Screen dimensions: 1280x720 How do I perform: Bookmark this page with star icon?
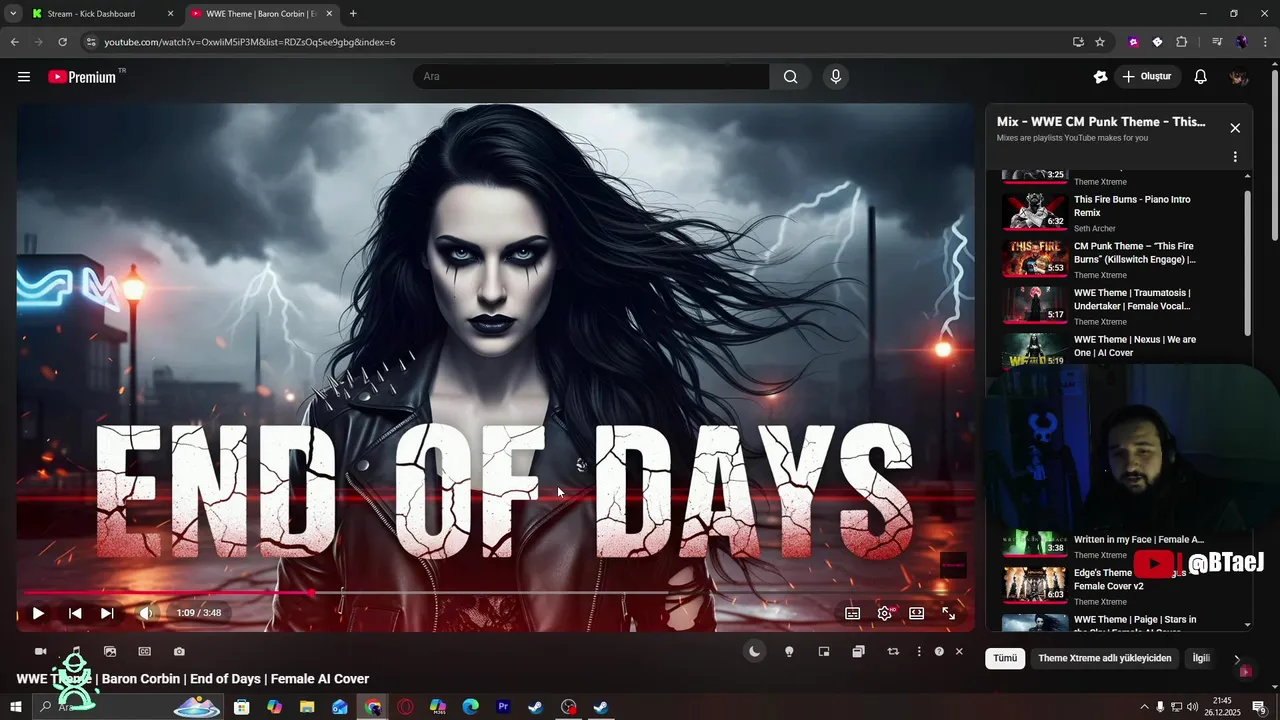1100,42
